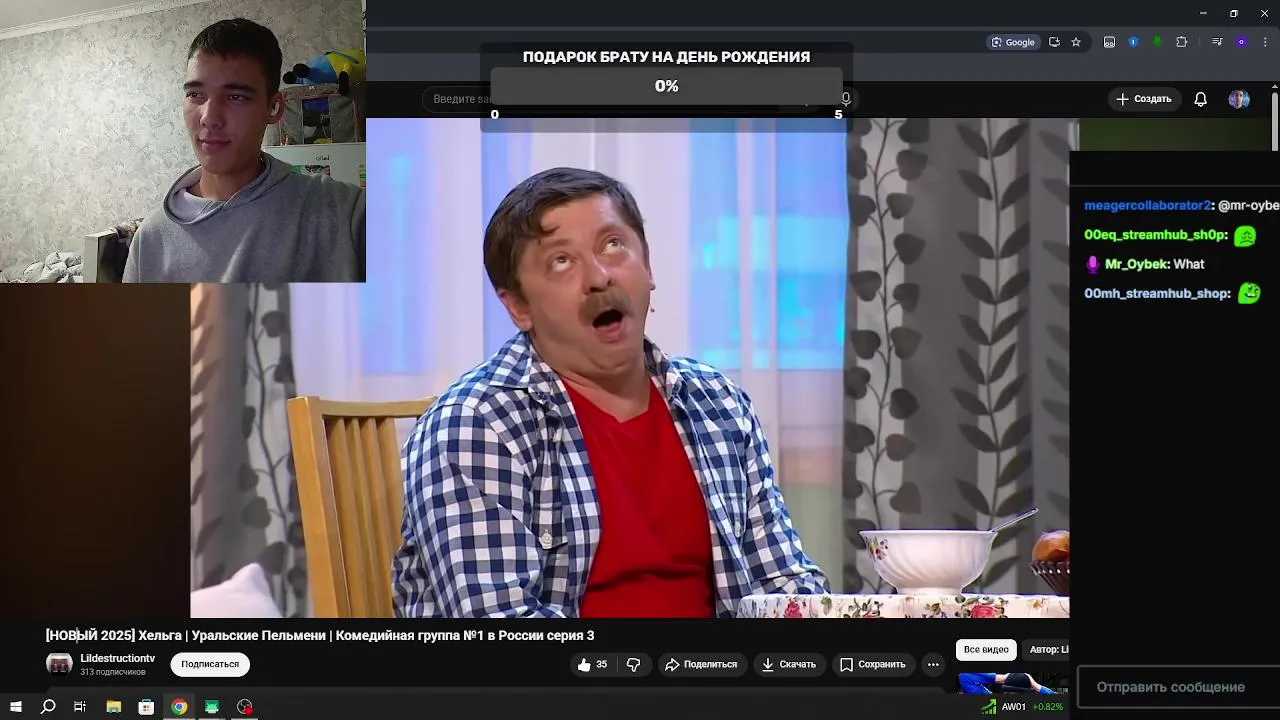Click the Создать button on YouTube

[1144, 99]
